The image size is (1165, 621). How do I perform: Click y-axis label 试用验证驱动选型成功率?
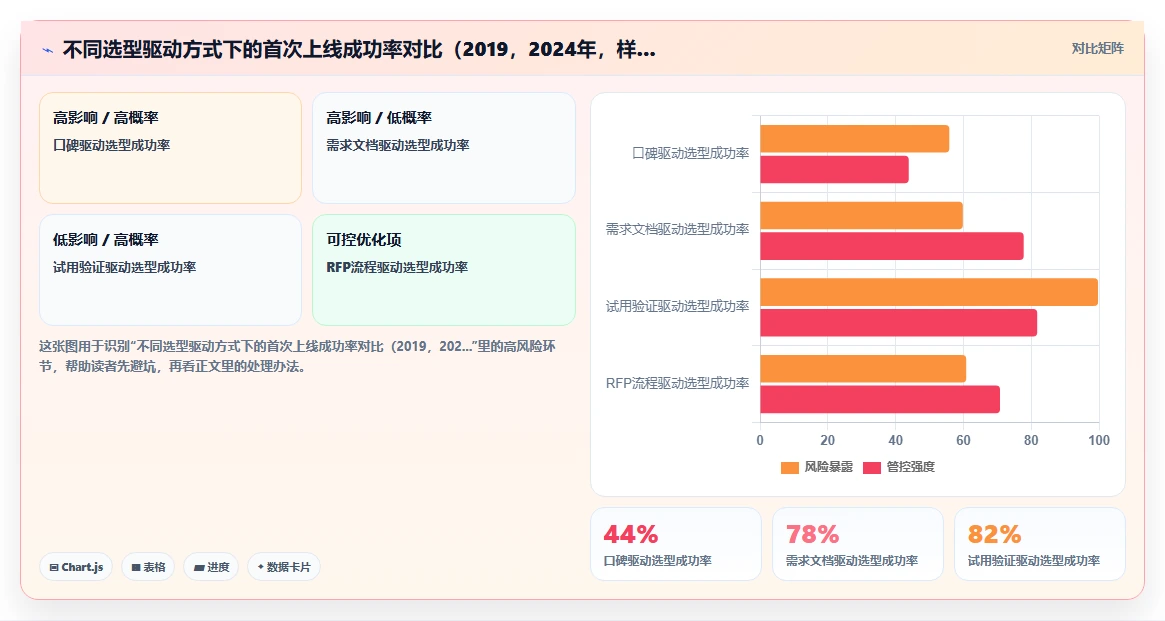677,306
